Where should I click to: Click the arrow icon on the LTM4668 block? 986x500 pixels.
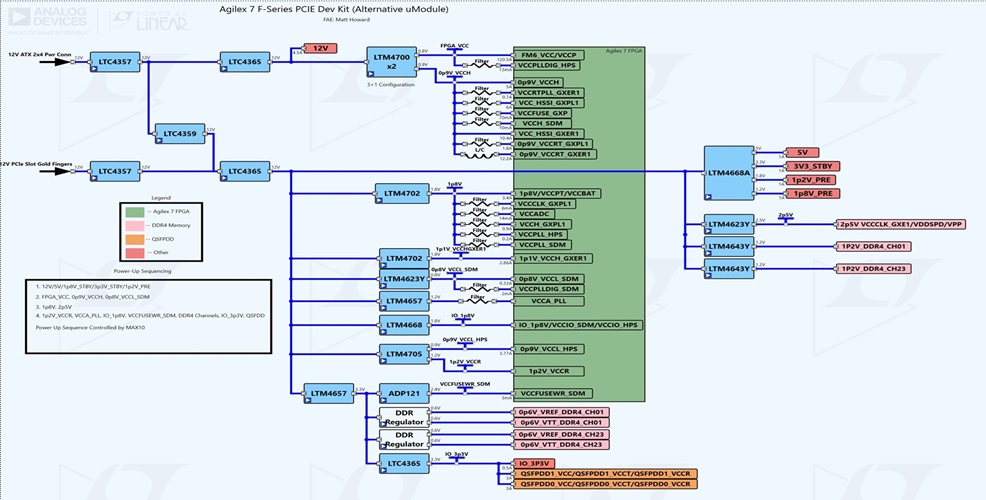pos(385,331)
